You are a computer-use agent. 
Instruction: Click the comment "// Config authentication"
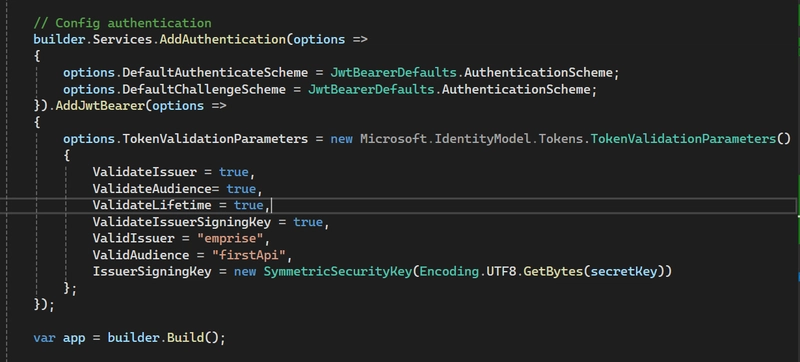[122, 23]
